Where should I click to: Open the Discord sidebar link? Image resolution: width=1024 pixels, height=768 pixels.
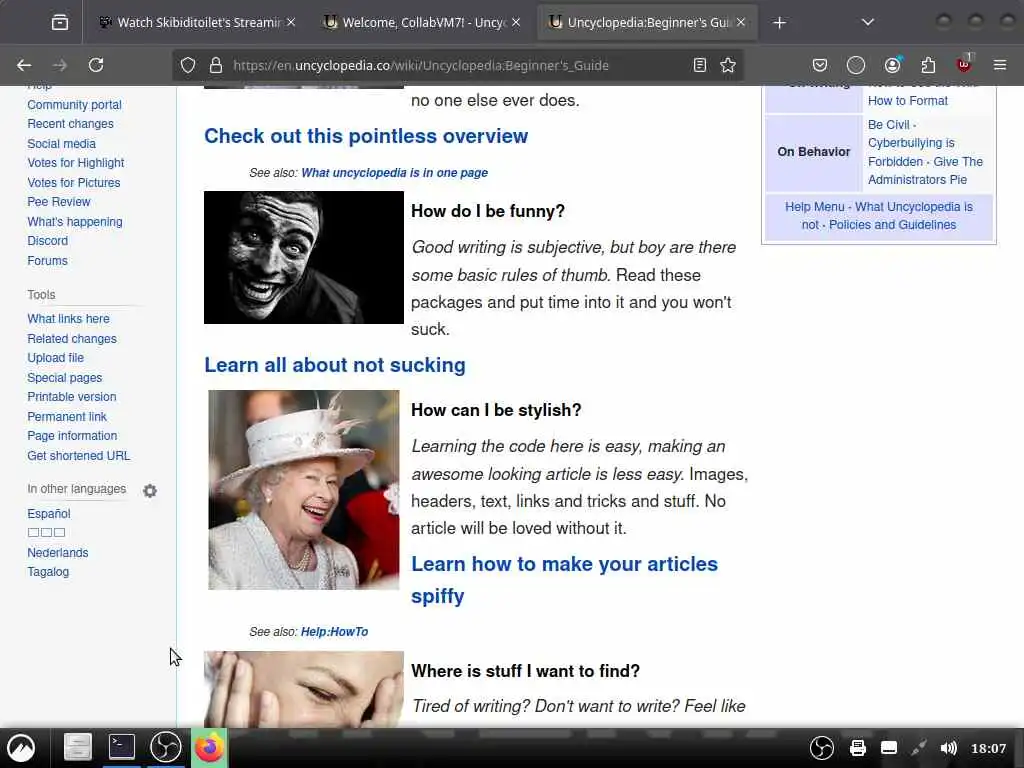(x=48, y=240)
